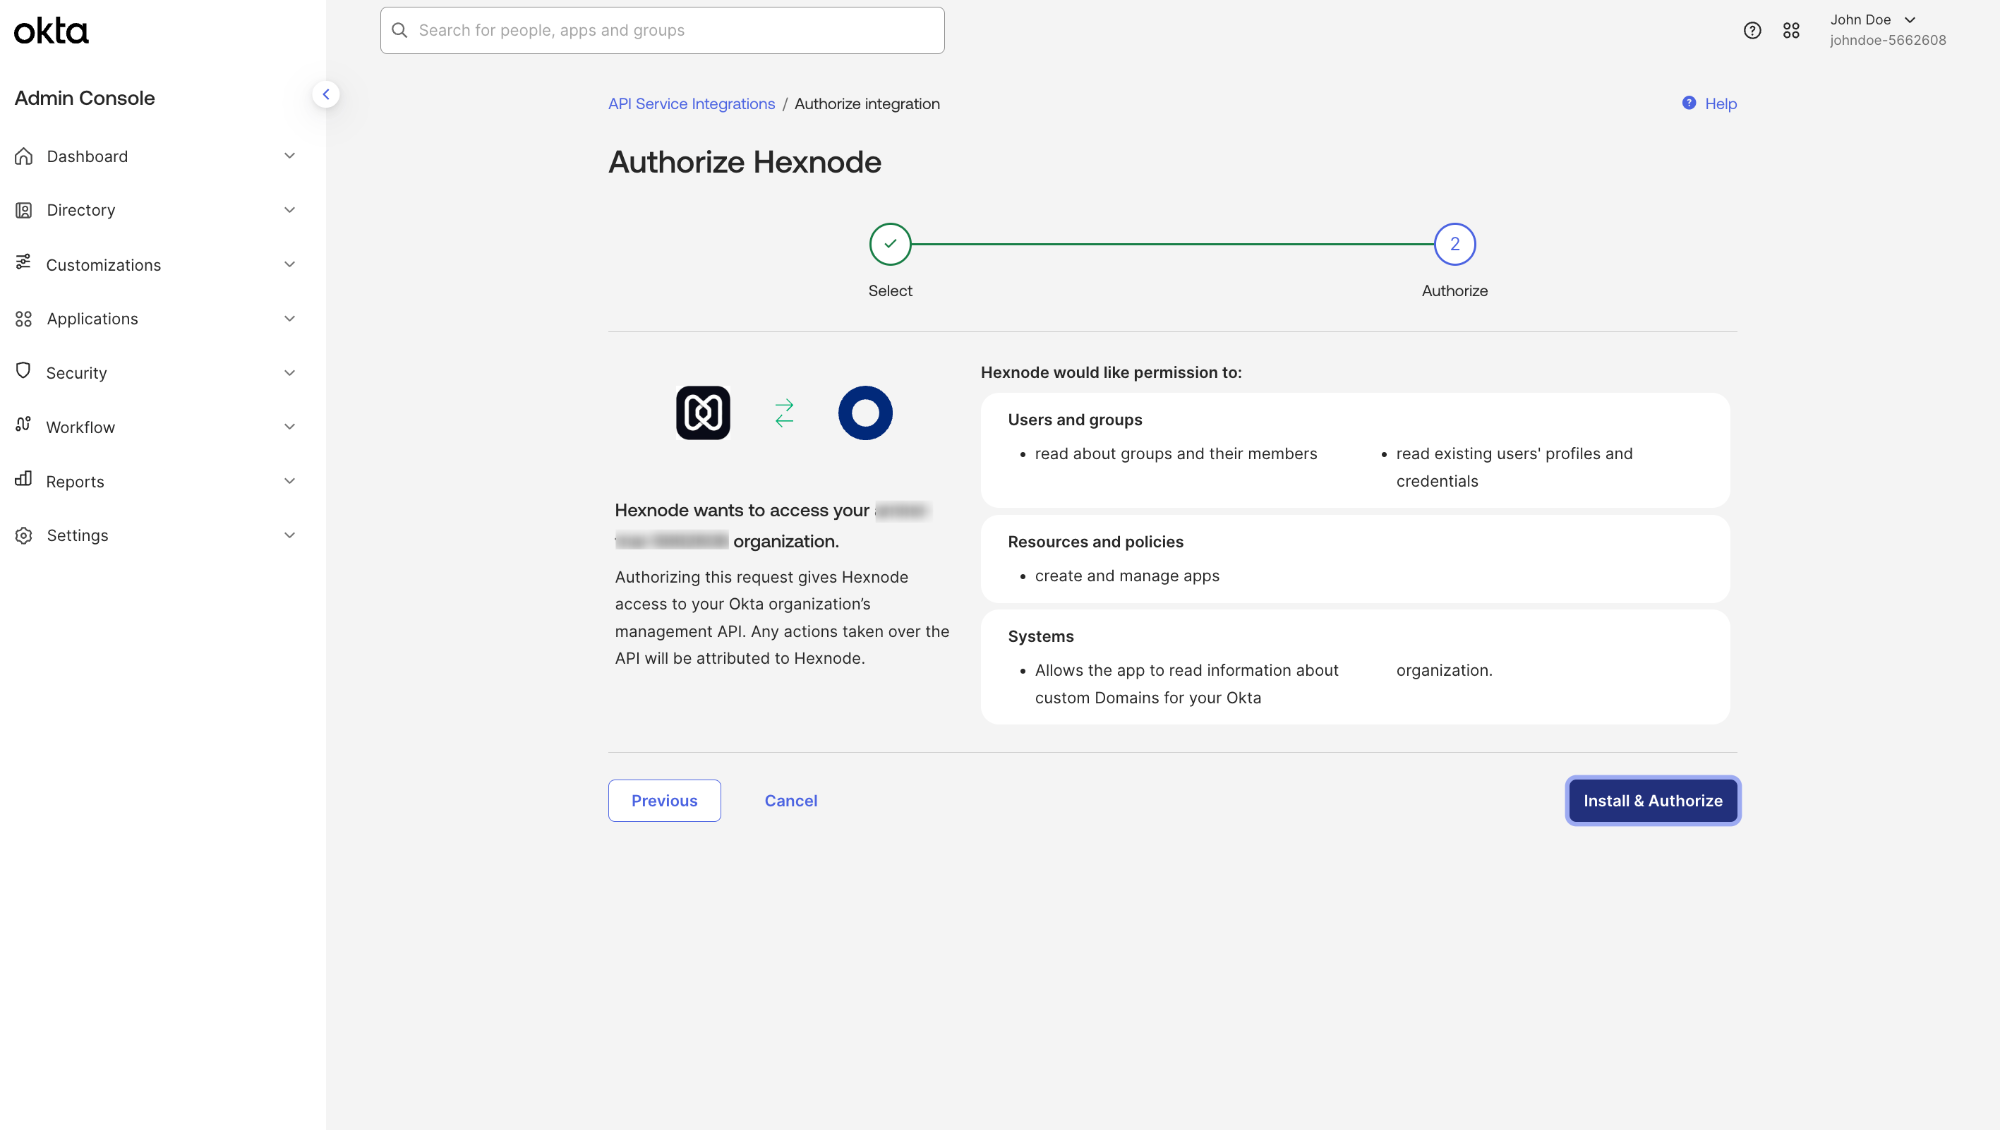Click the Install & Authorize button

tap(1653, 801)
